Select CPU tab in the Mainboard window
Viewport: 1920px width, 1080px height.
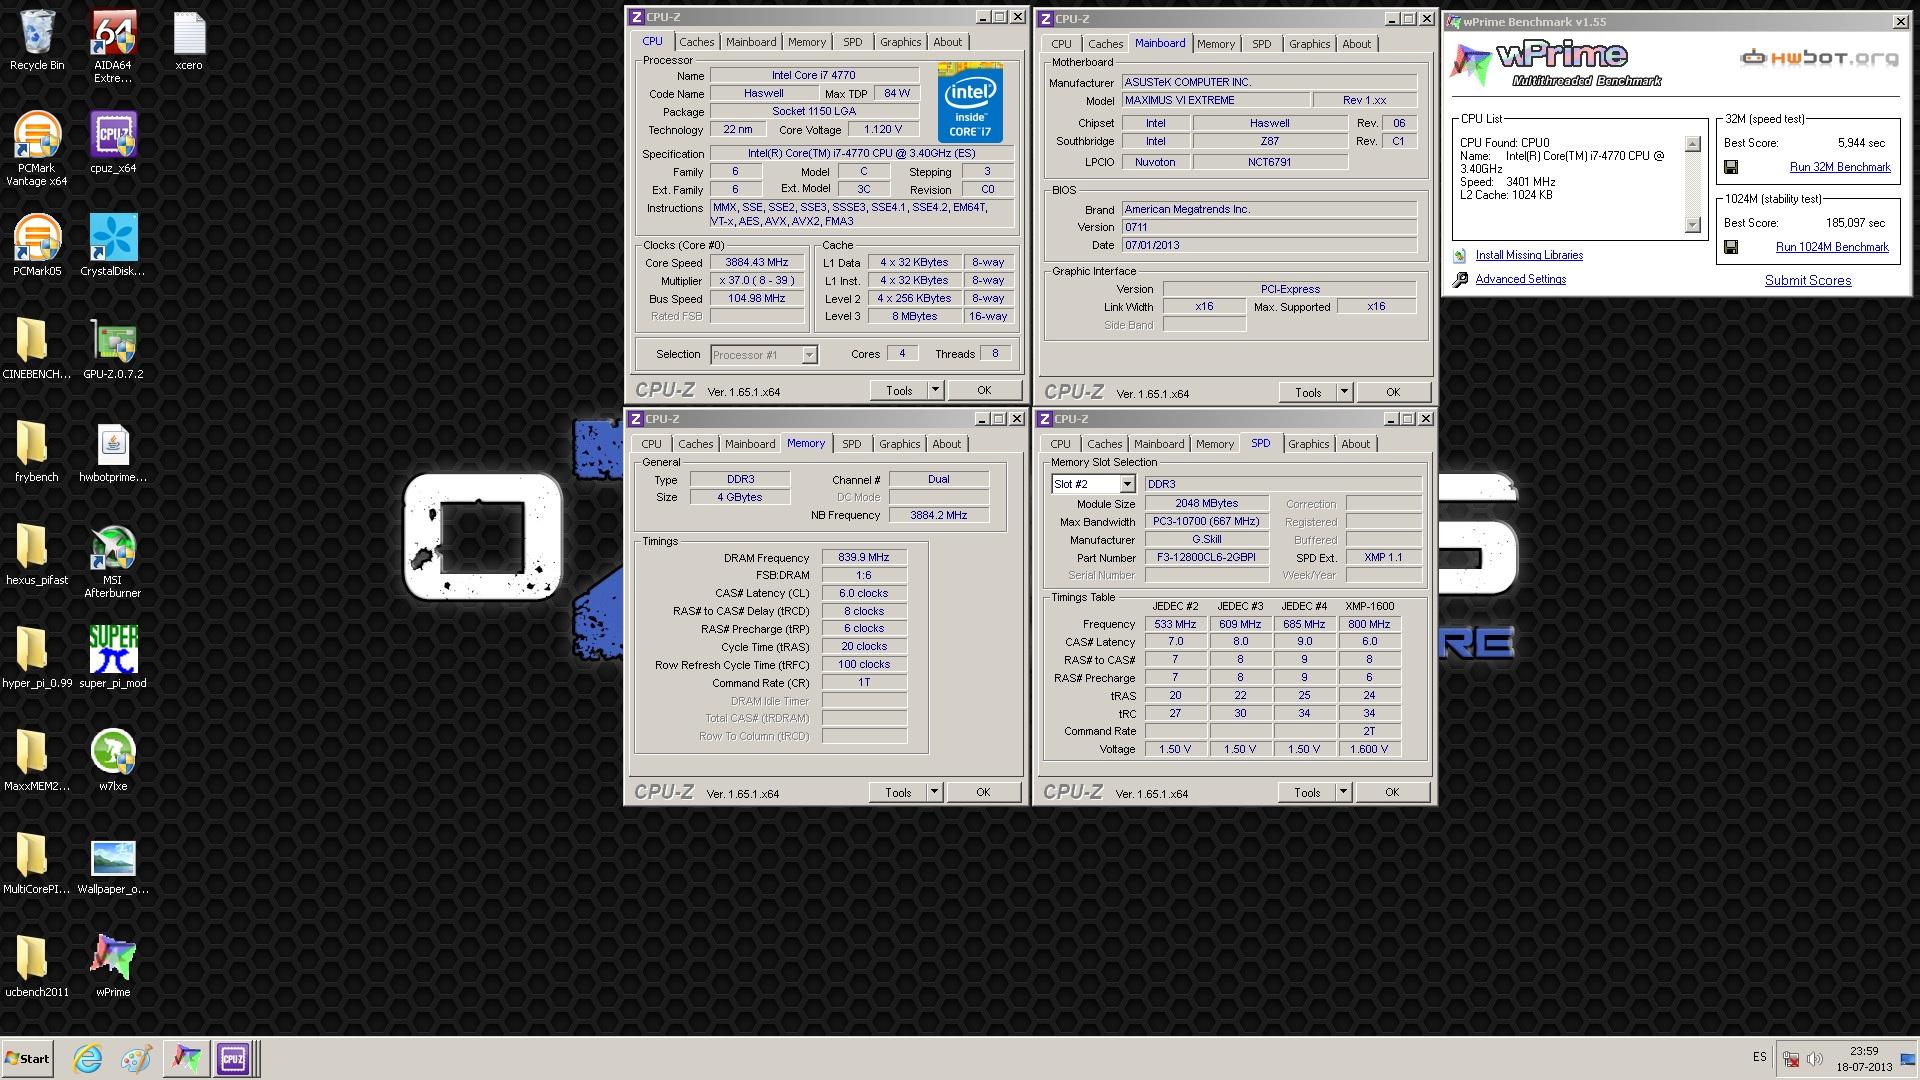(1061, 44)
